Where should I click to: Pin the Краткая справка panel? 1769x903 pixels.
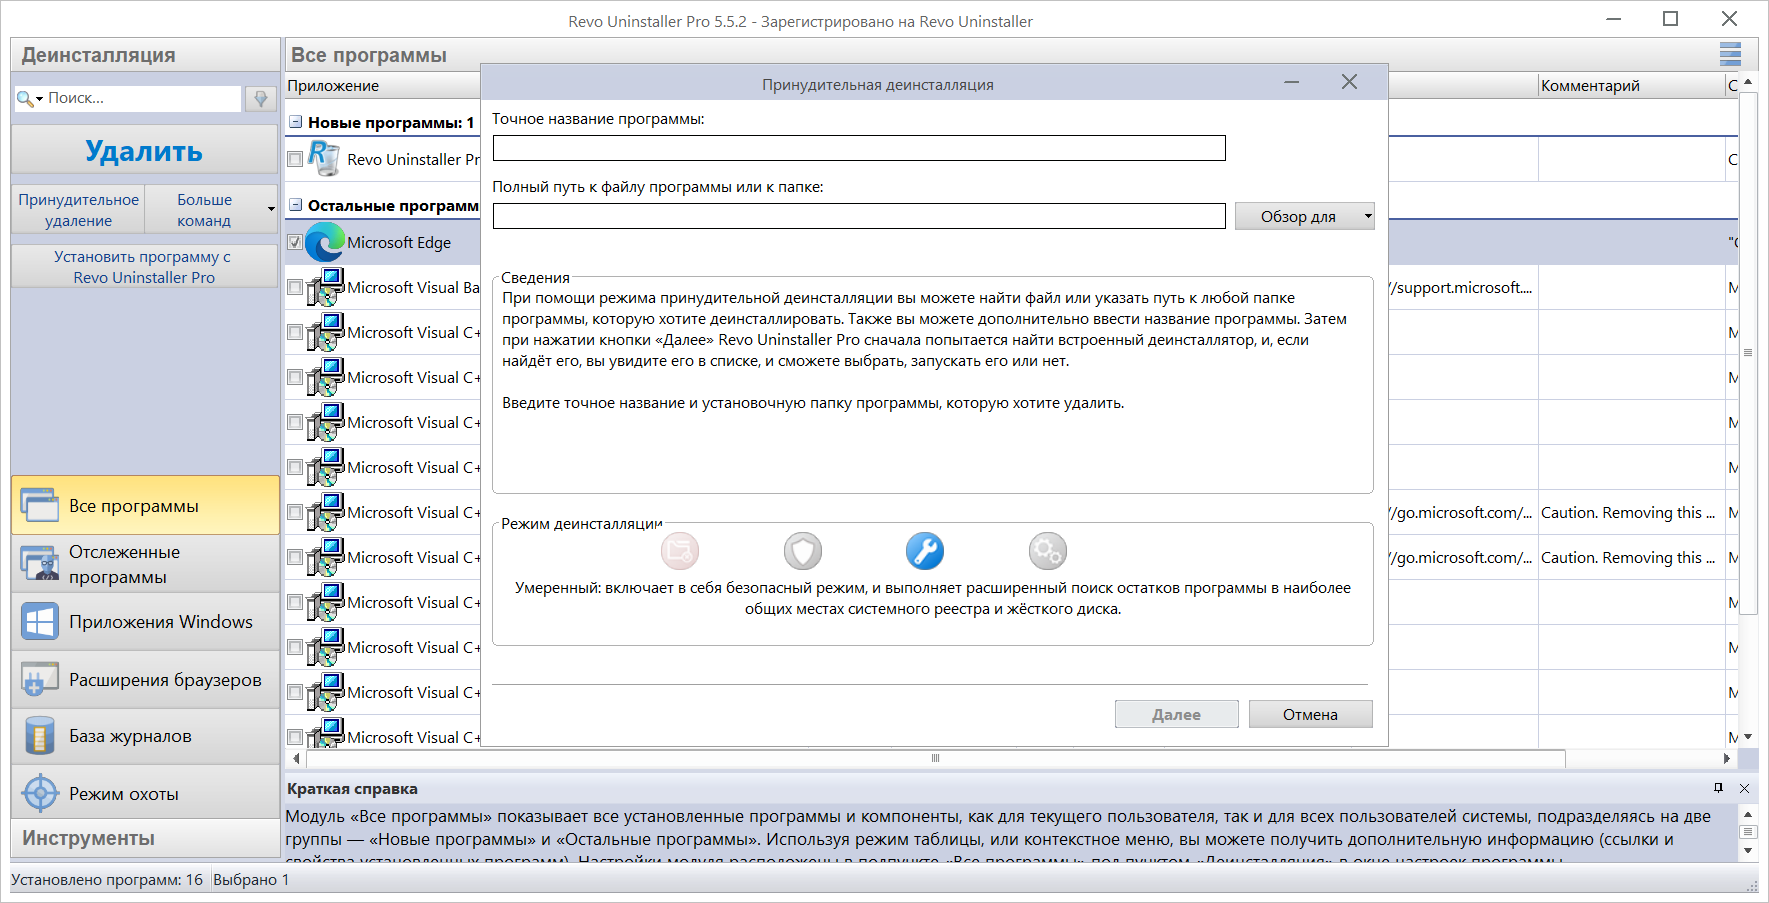[x=1718, y=788]
